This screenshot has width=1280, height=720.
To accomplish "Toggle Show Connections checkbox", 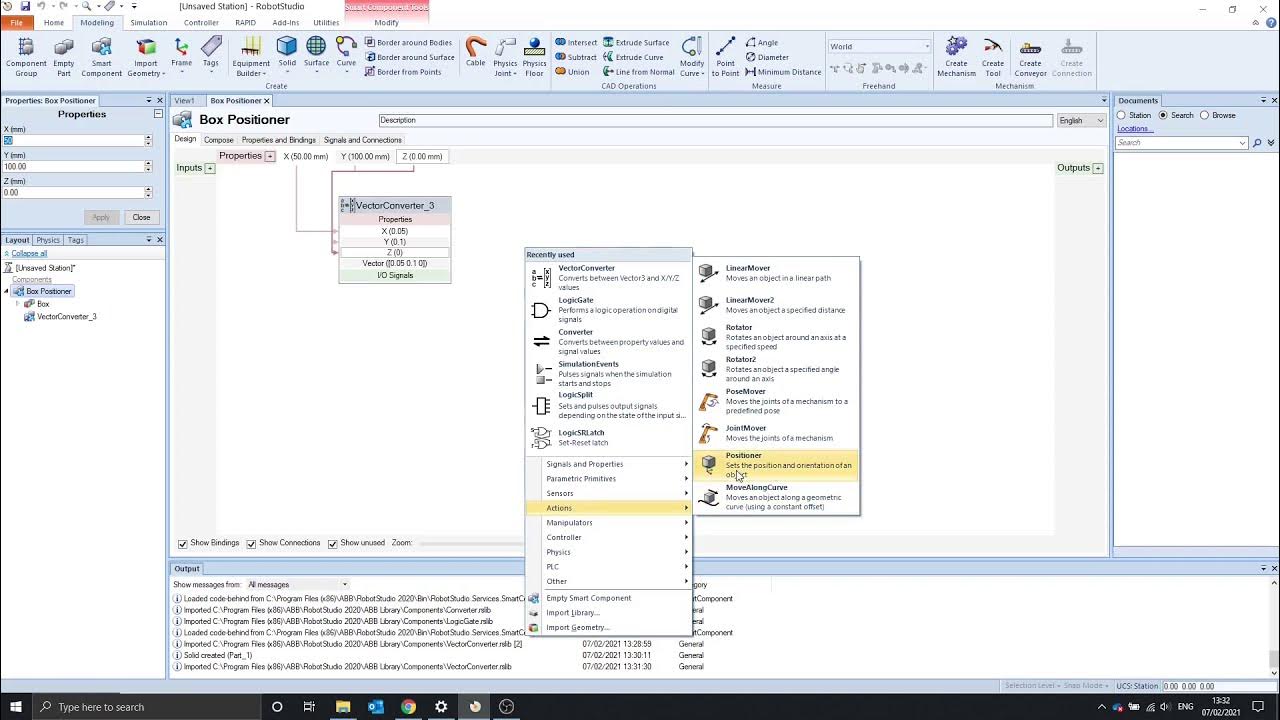I will [251, 543].
